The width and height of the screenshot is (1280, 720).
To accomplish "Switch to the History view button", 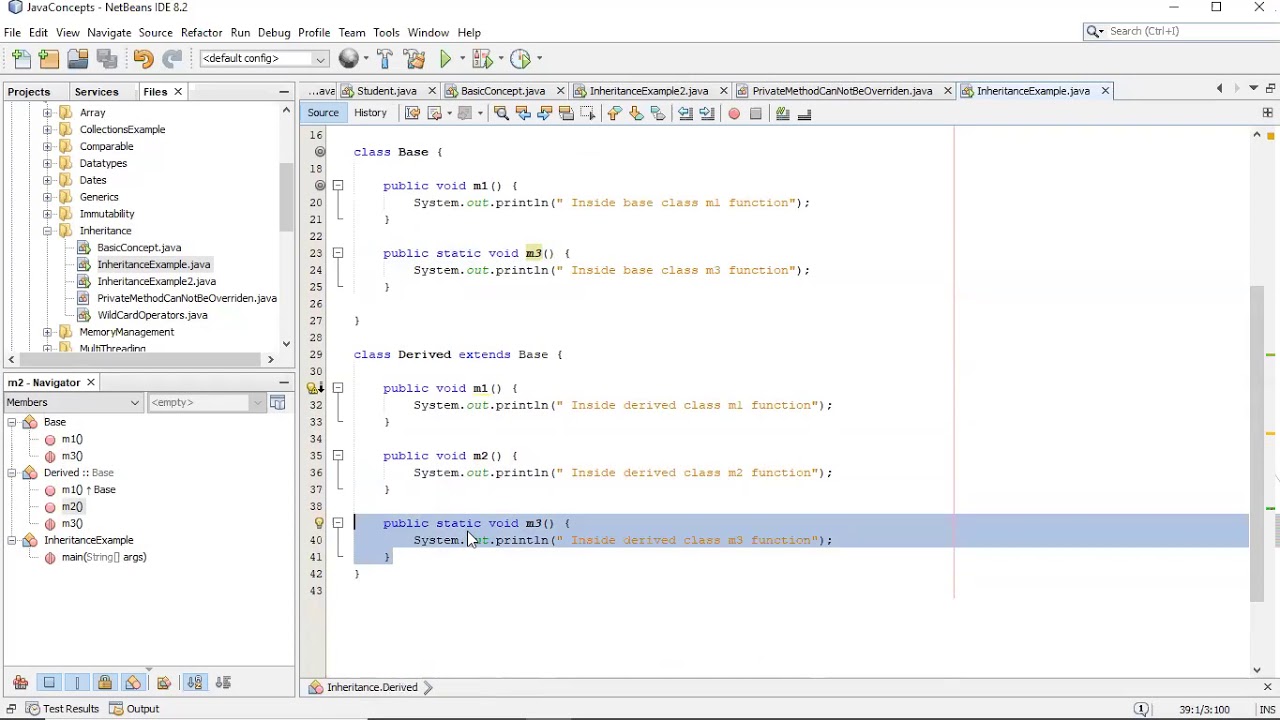I will click(x=370, y=113).
